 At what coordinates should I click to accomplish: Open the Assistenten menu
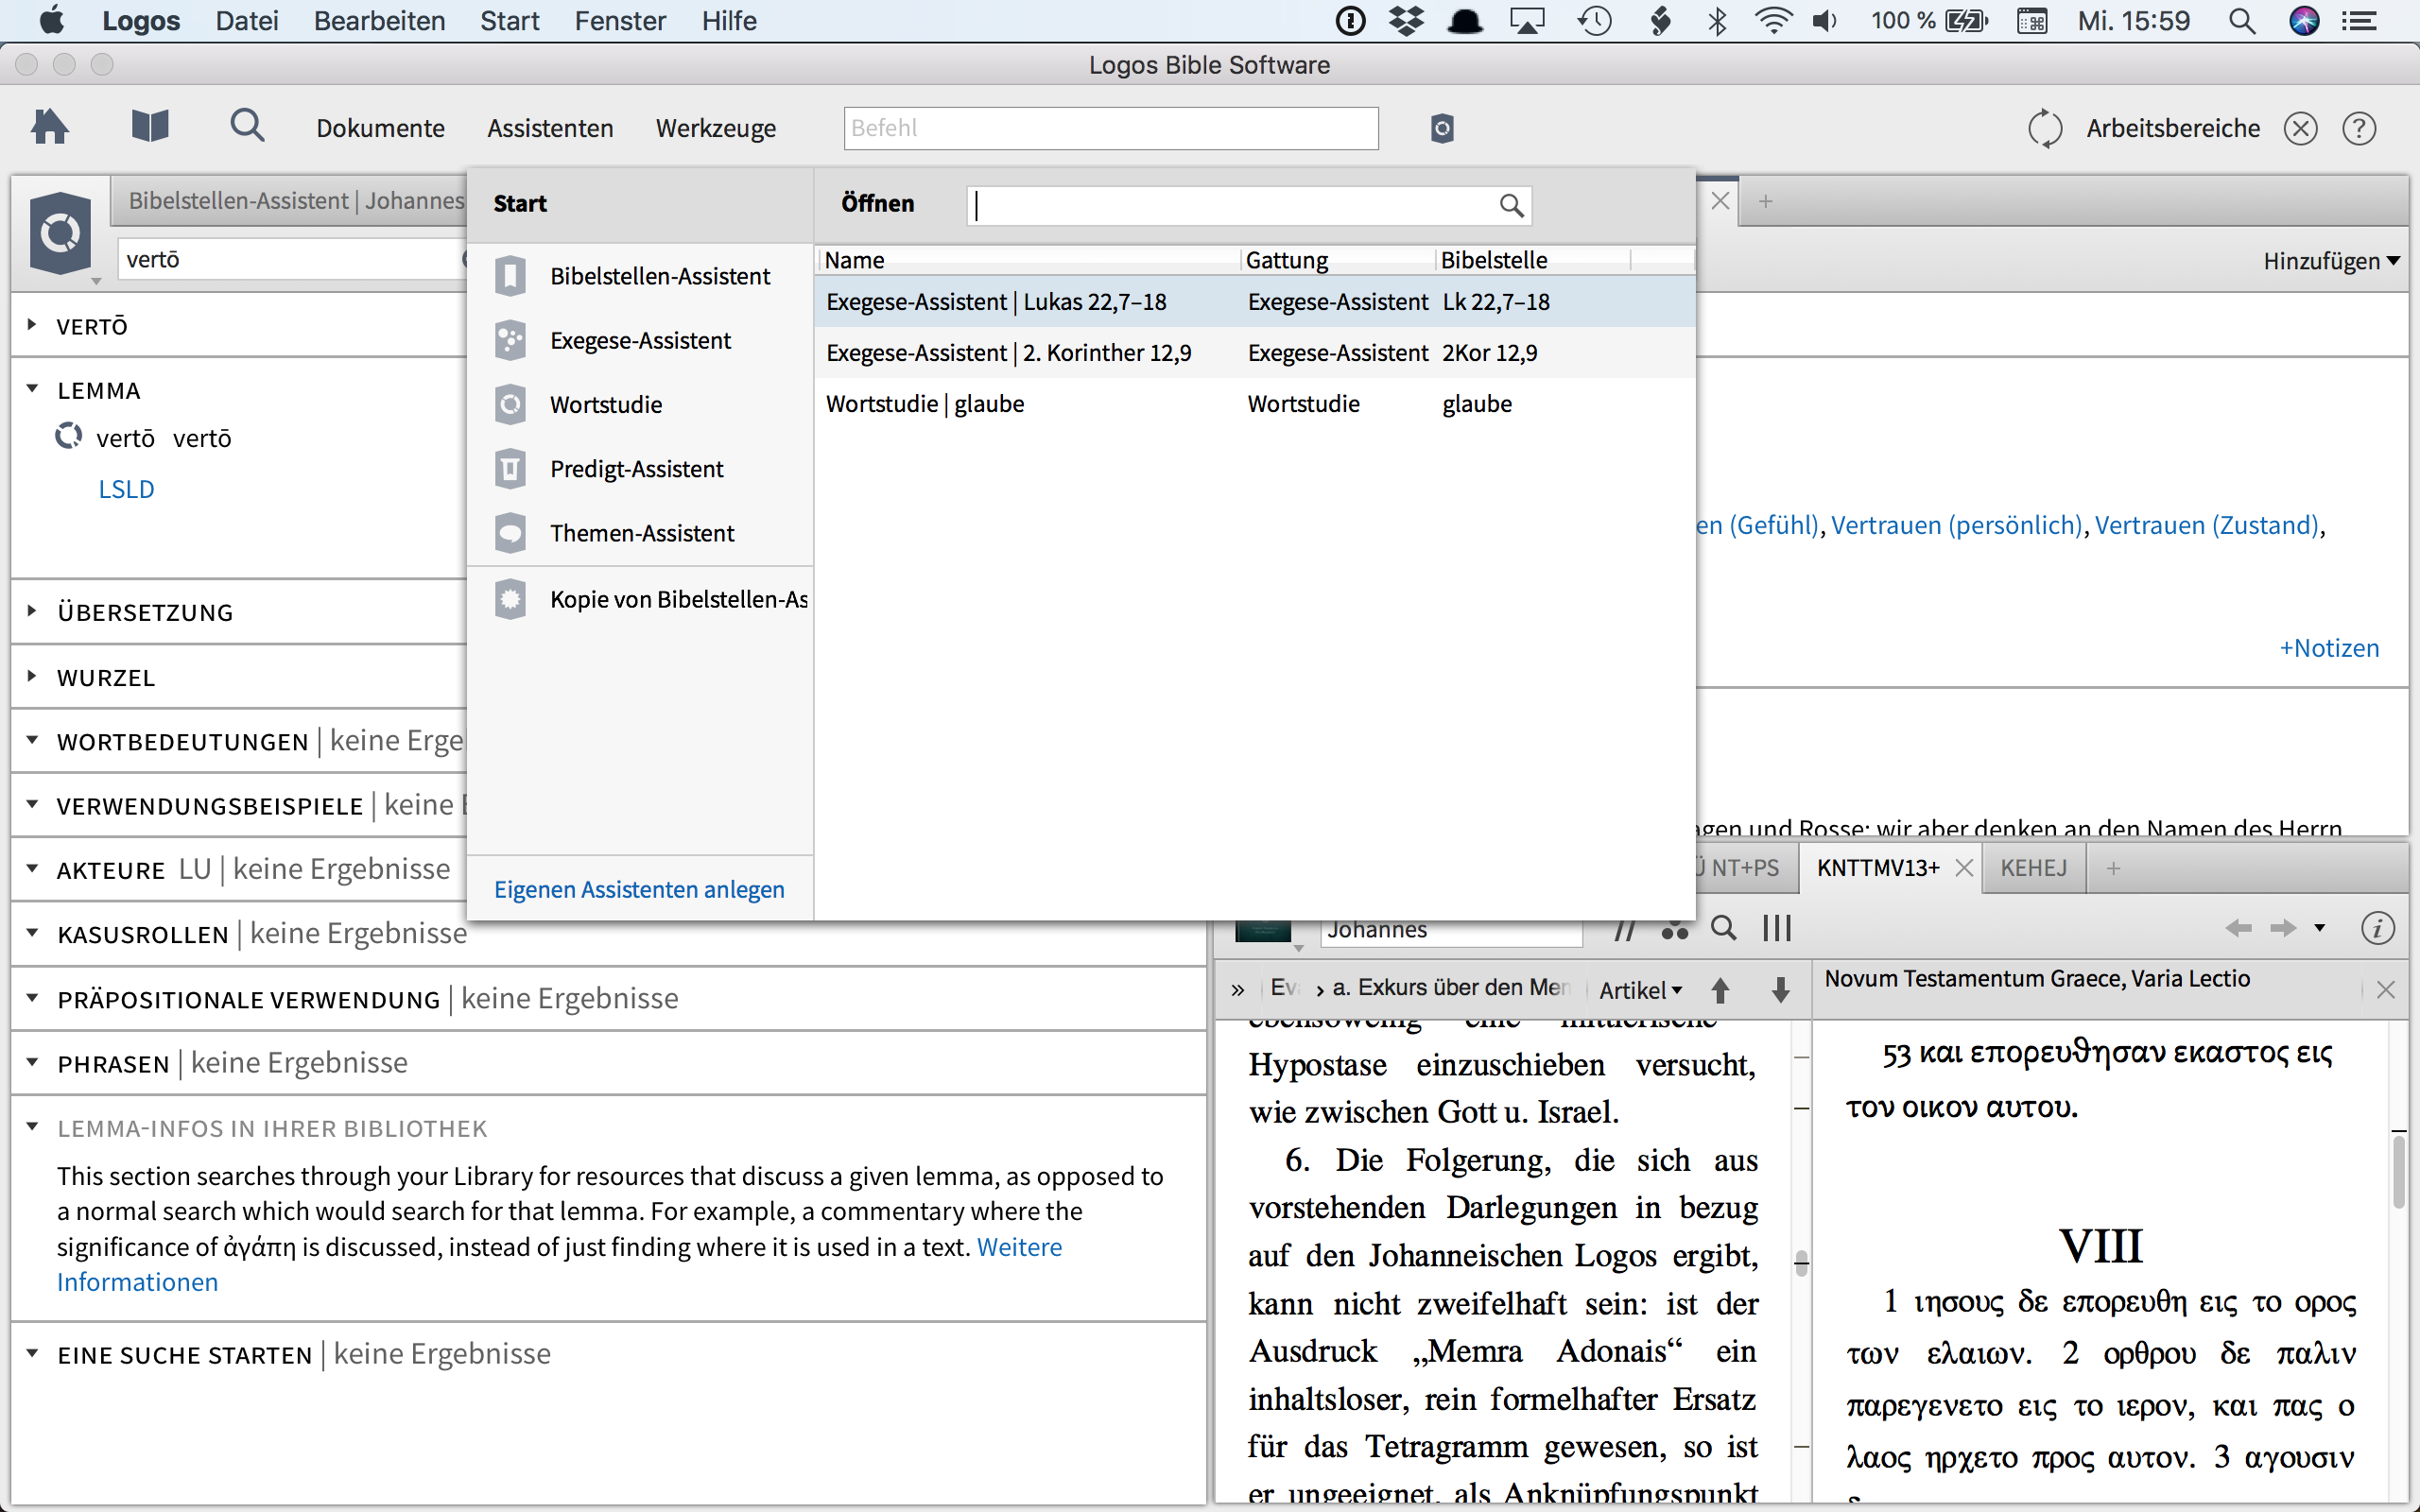click(550, 128)
